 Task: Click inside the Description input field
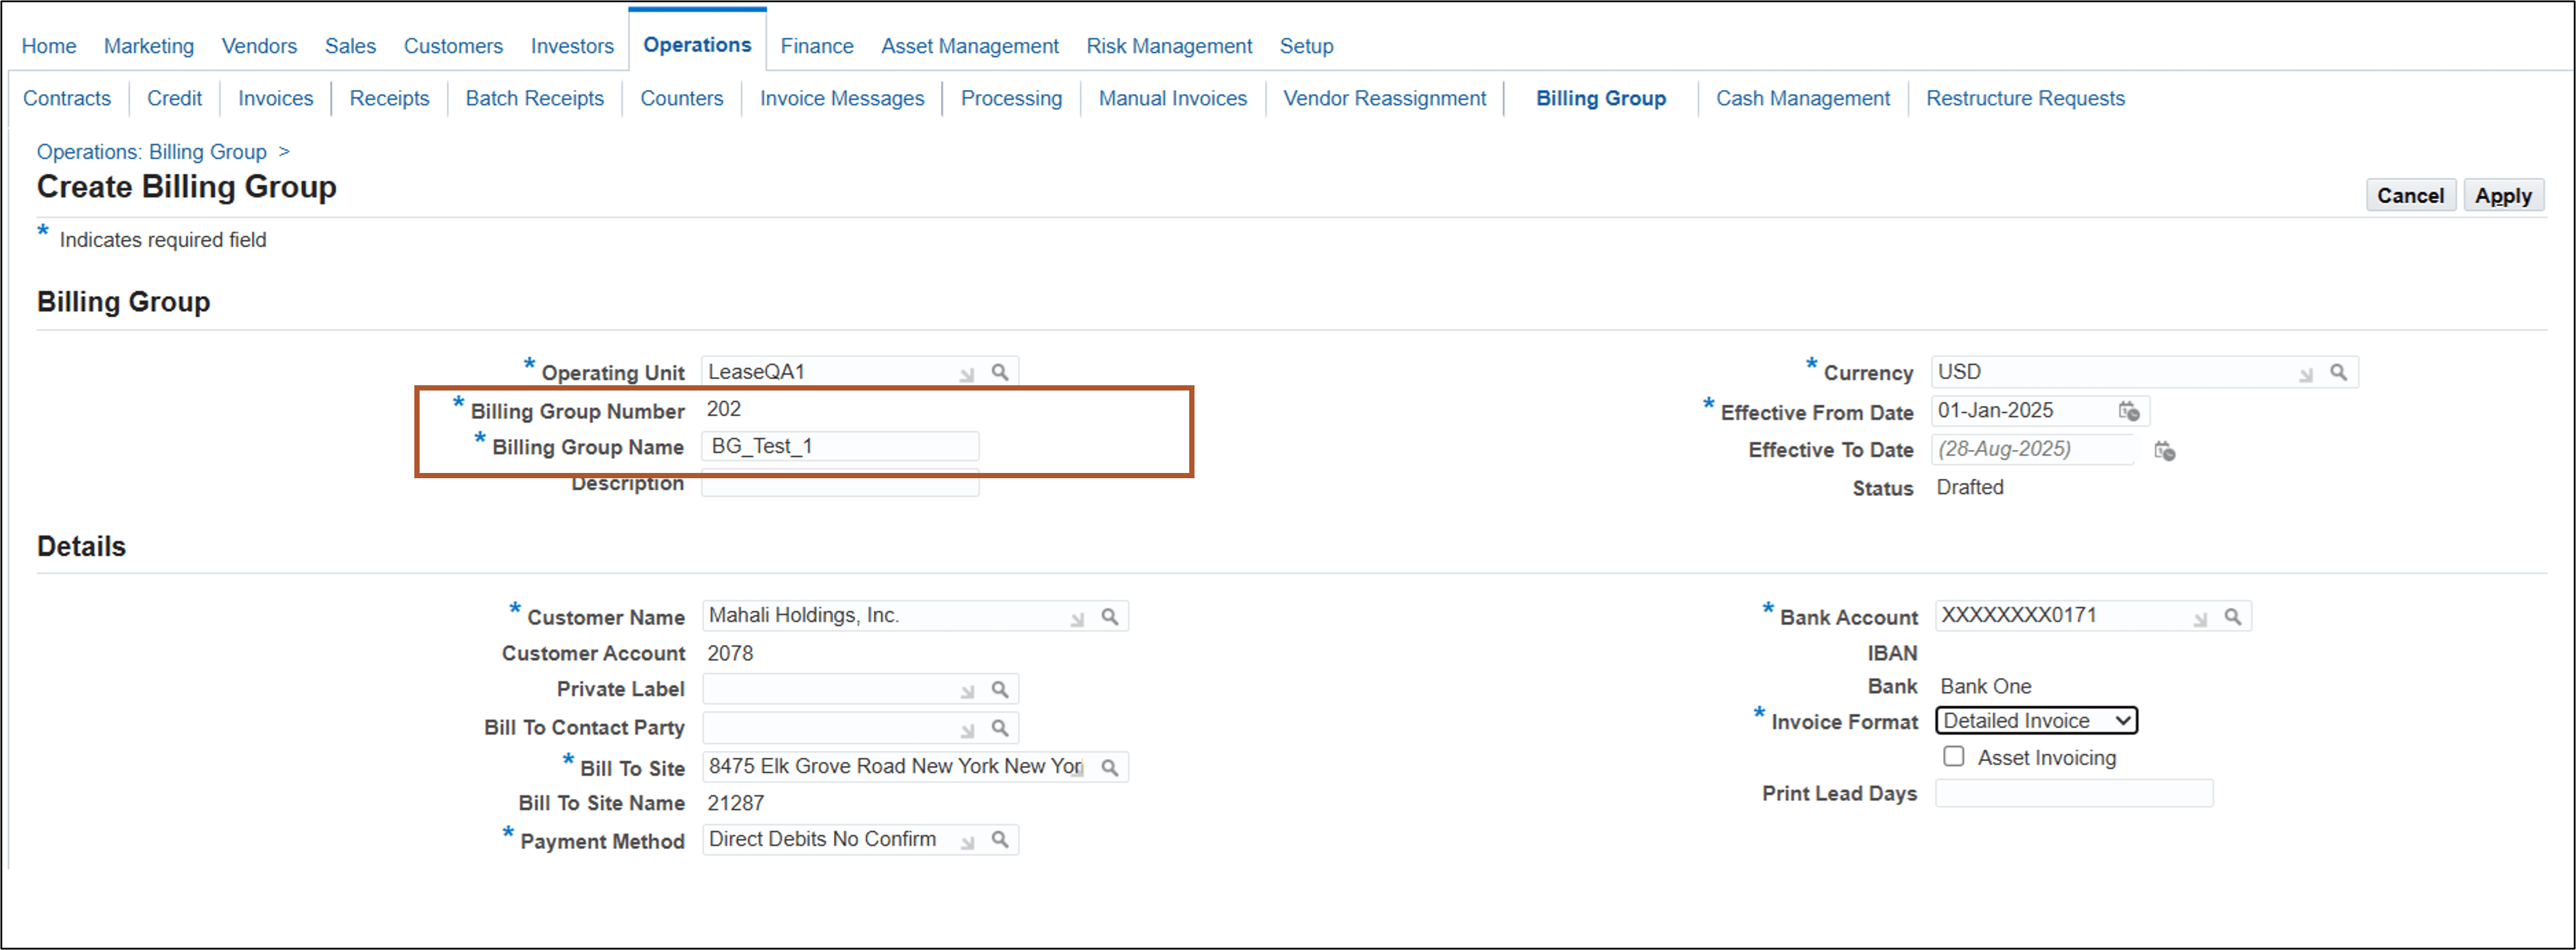[840, 483]
